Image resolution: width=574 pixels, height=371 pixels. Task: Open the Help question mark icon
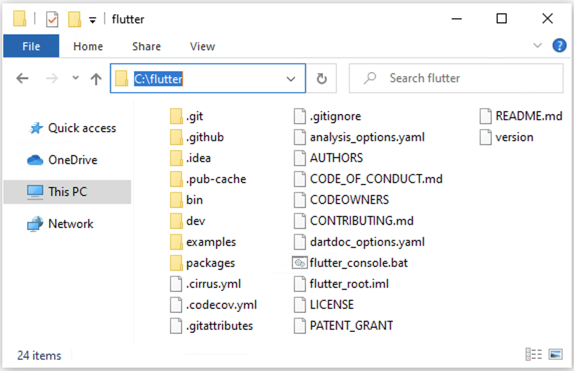(x=559, y=46)
